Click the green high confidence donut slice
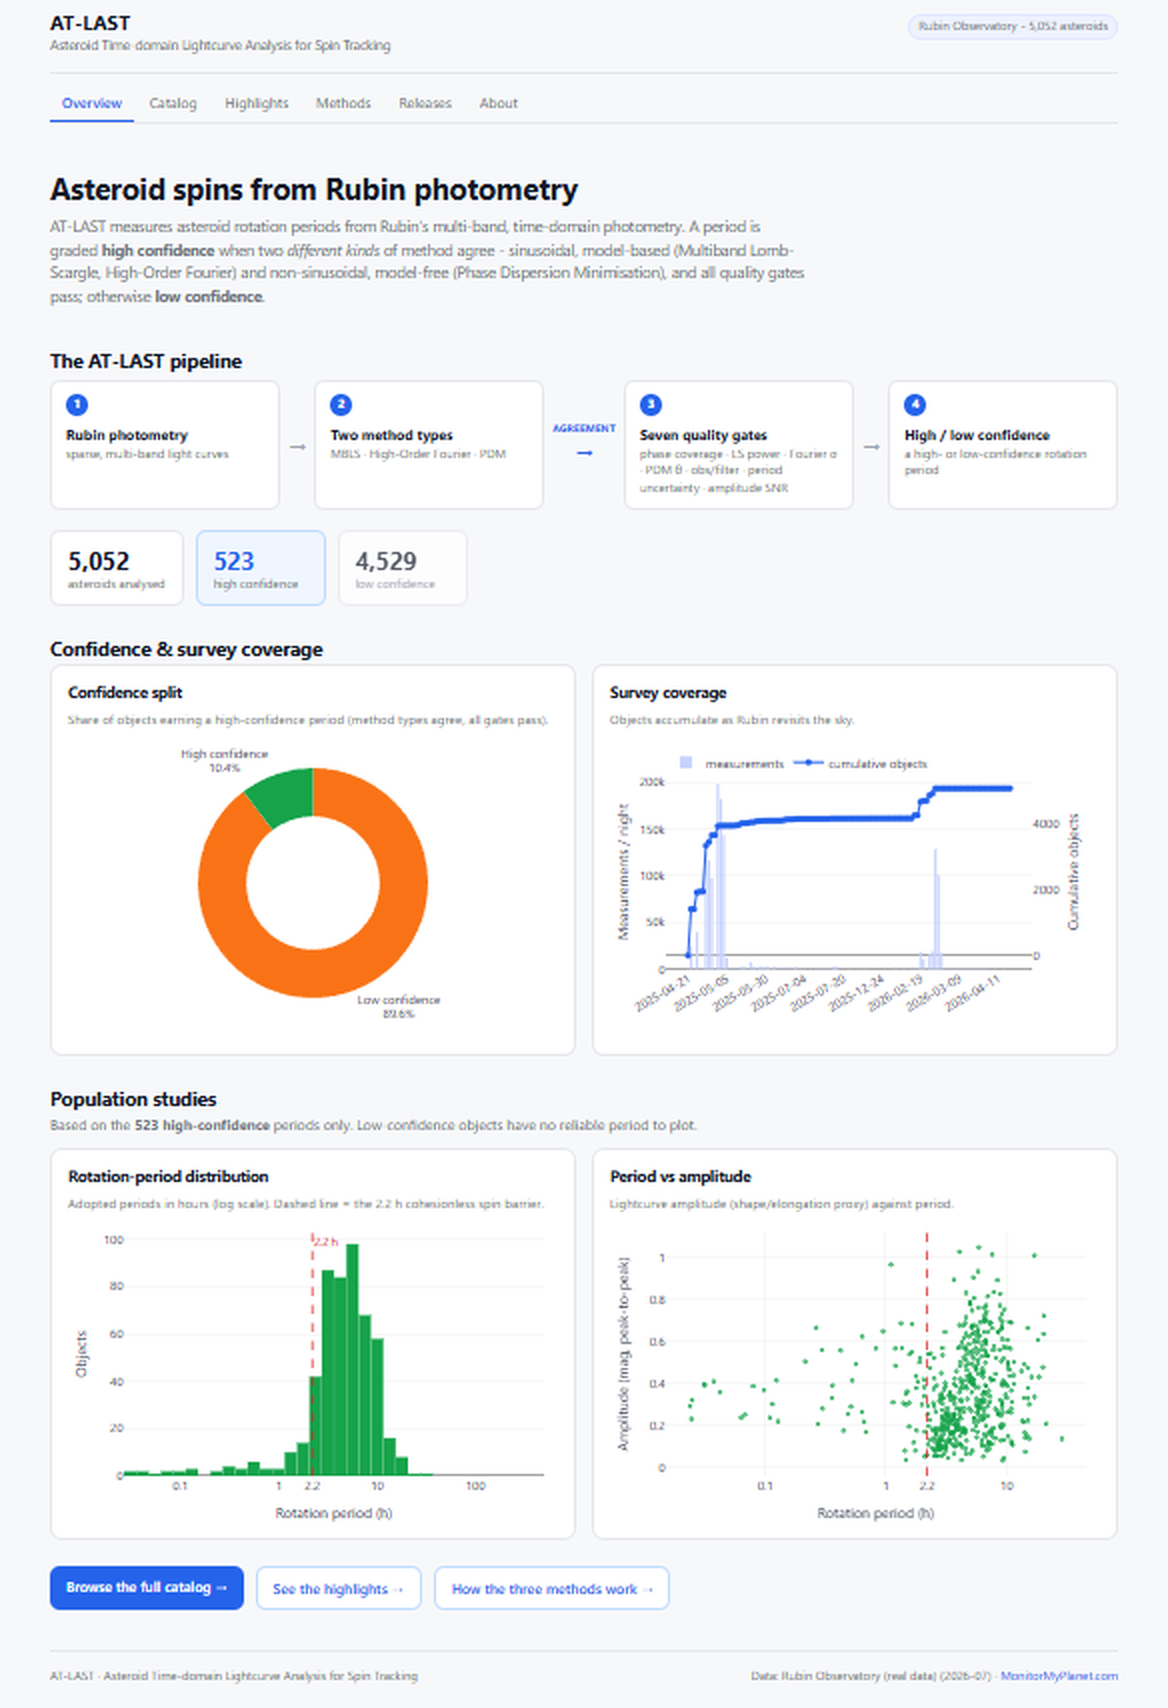The image size is (1168, 1708). click(284, 795)
